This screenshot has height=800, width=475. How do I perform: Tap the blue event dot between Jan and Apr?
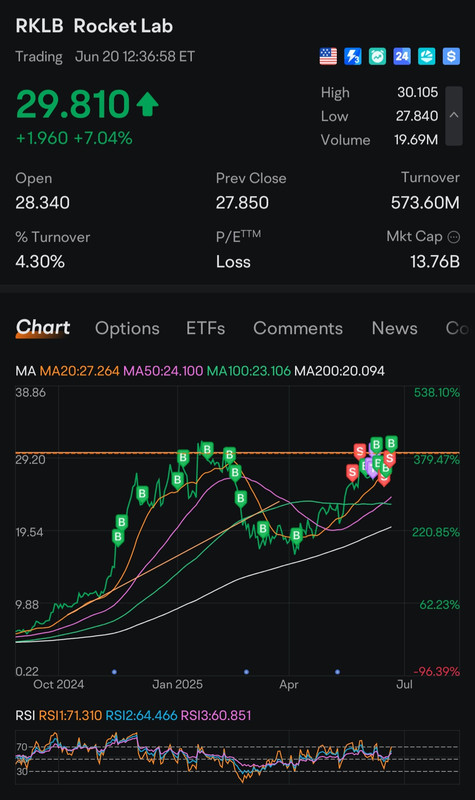pyautogui.click(x=246, y=672)
